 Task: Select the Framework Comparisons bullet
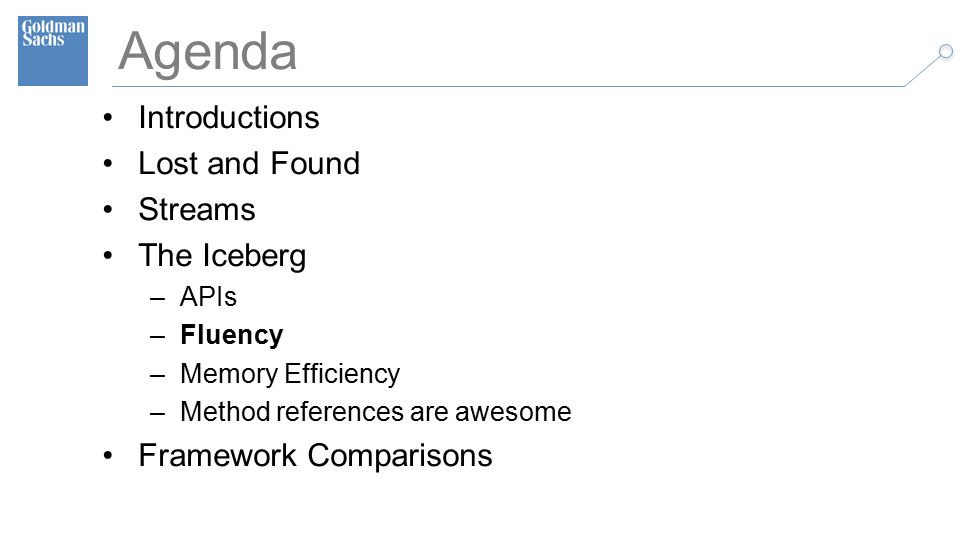[x=315, y=456]
